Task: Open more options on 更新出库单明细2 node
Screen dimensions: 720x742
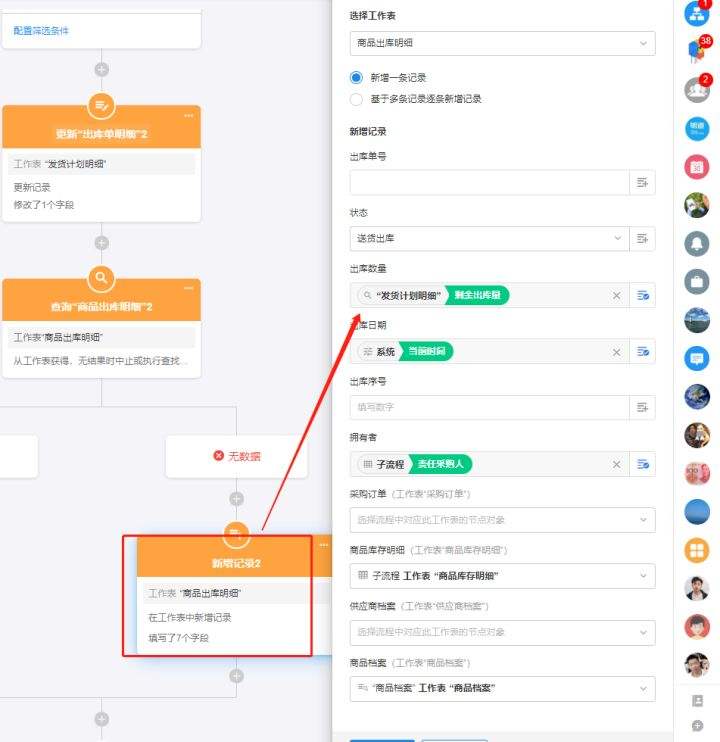Action: (x=189, y=115)
